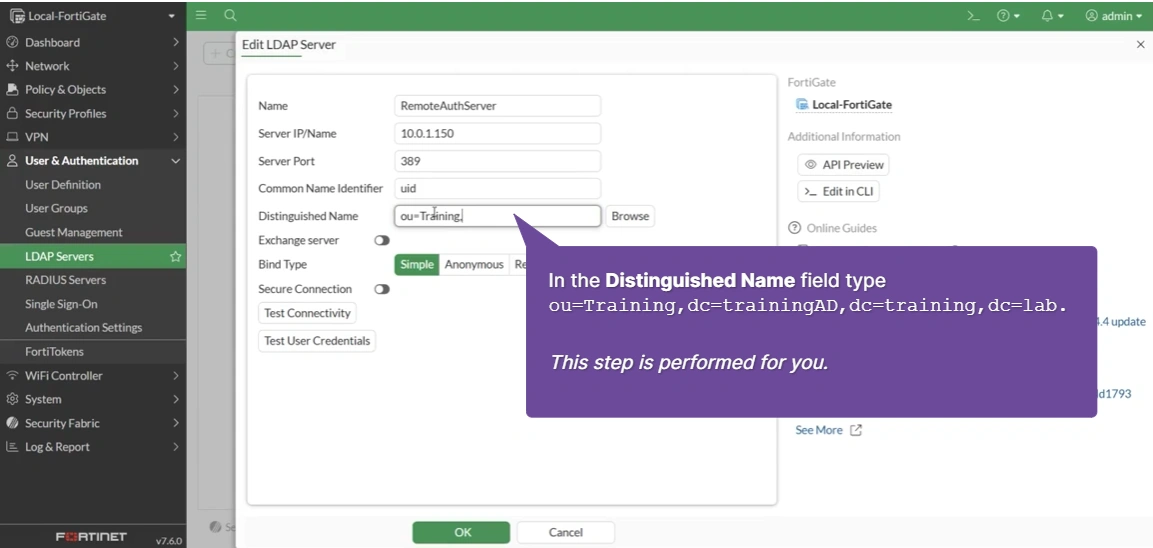Image resolution: width=1153 pixels, height=548 pixels.
Task: Click the green OK button
Action: [461, 533]
